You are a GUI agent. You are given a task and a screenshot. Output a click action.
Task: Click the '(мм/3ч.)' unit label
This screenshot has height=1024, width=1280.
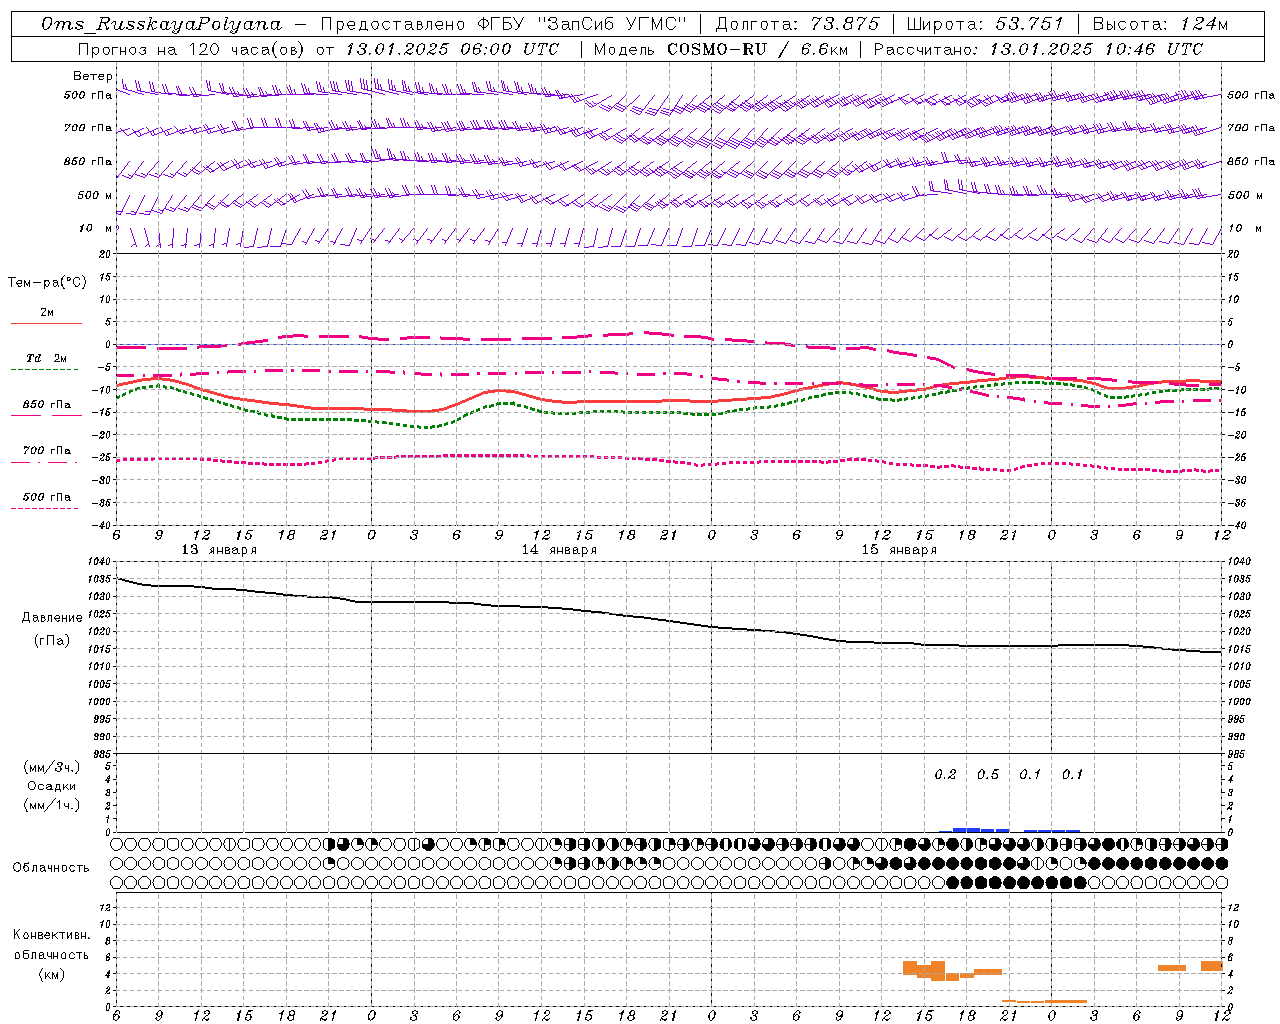(x=52, y=767)
